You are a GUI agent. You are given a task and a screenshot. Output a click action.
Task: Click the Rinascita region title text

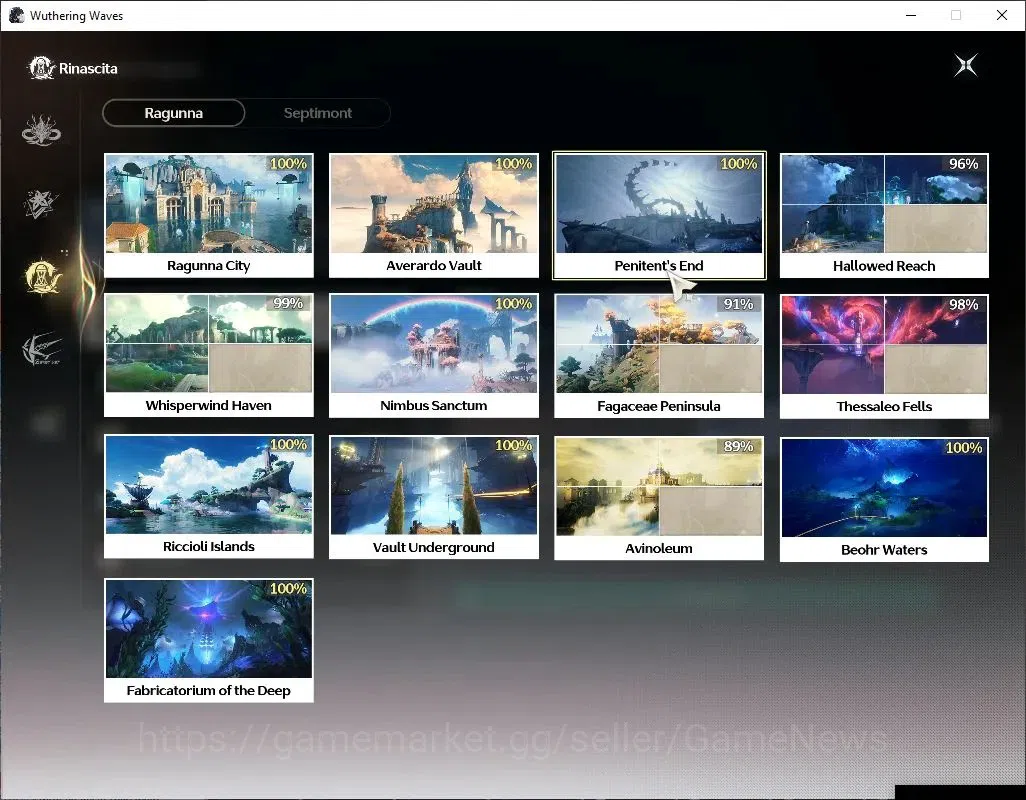(88, 68)
